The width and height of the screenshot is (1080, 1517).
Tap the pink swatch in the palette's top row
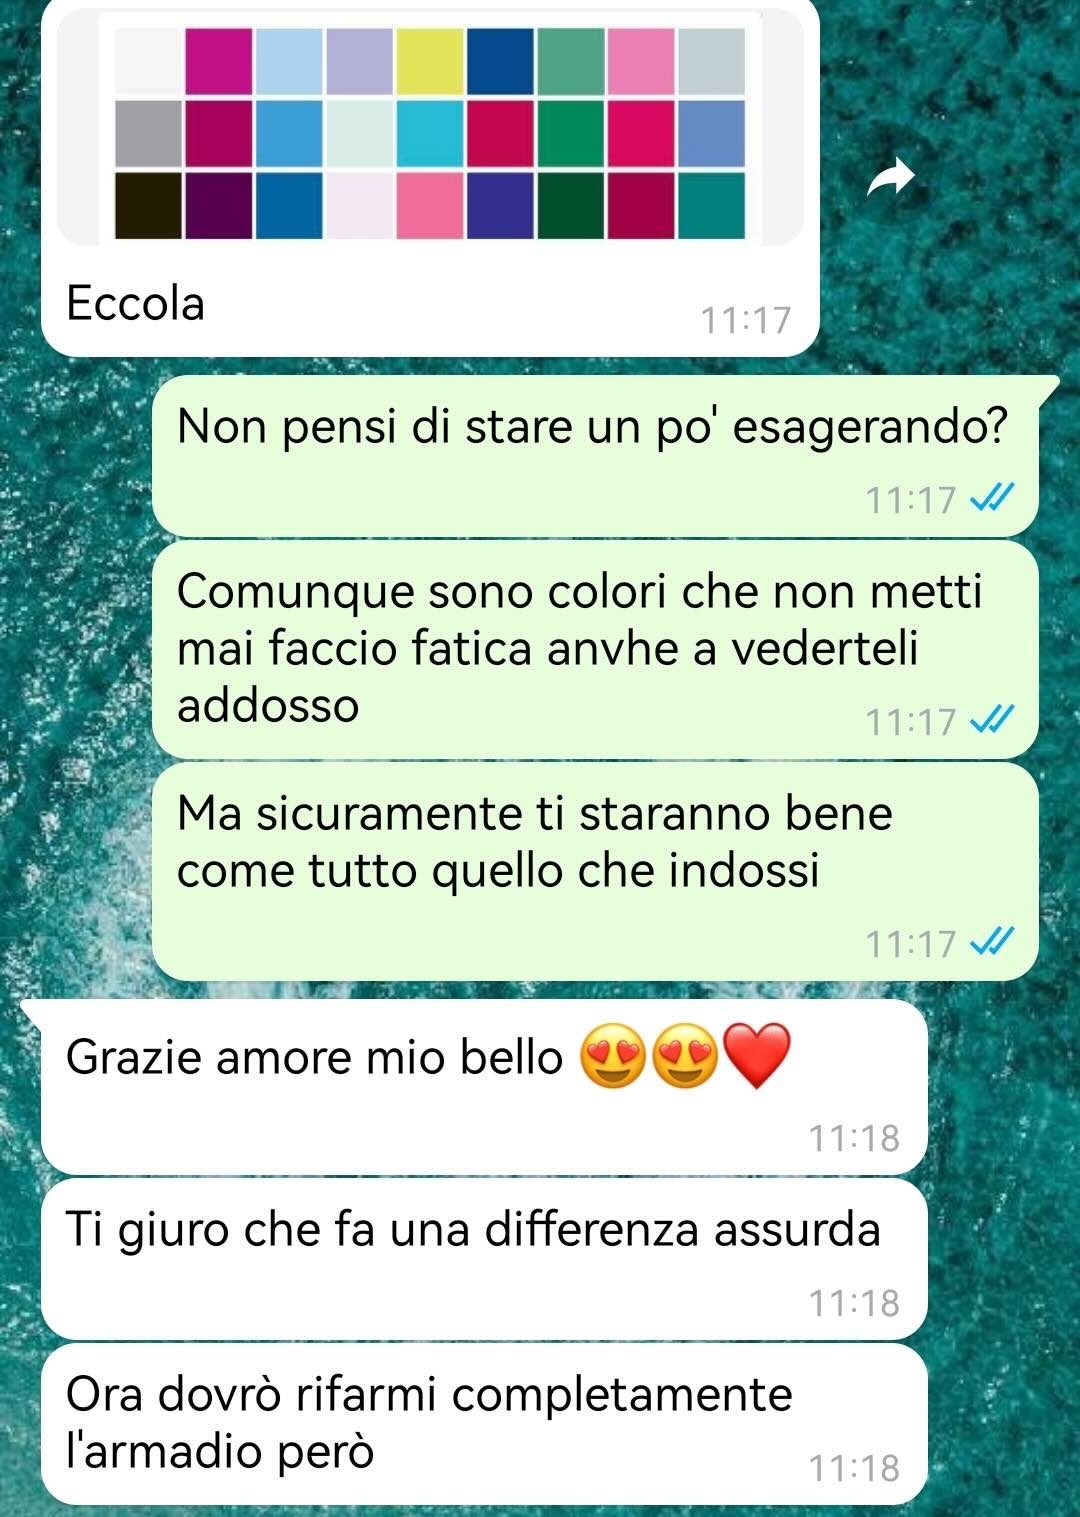(641, 60)
